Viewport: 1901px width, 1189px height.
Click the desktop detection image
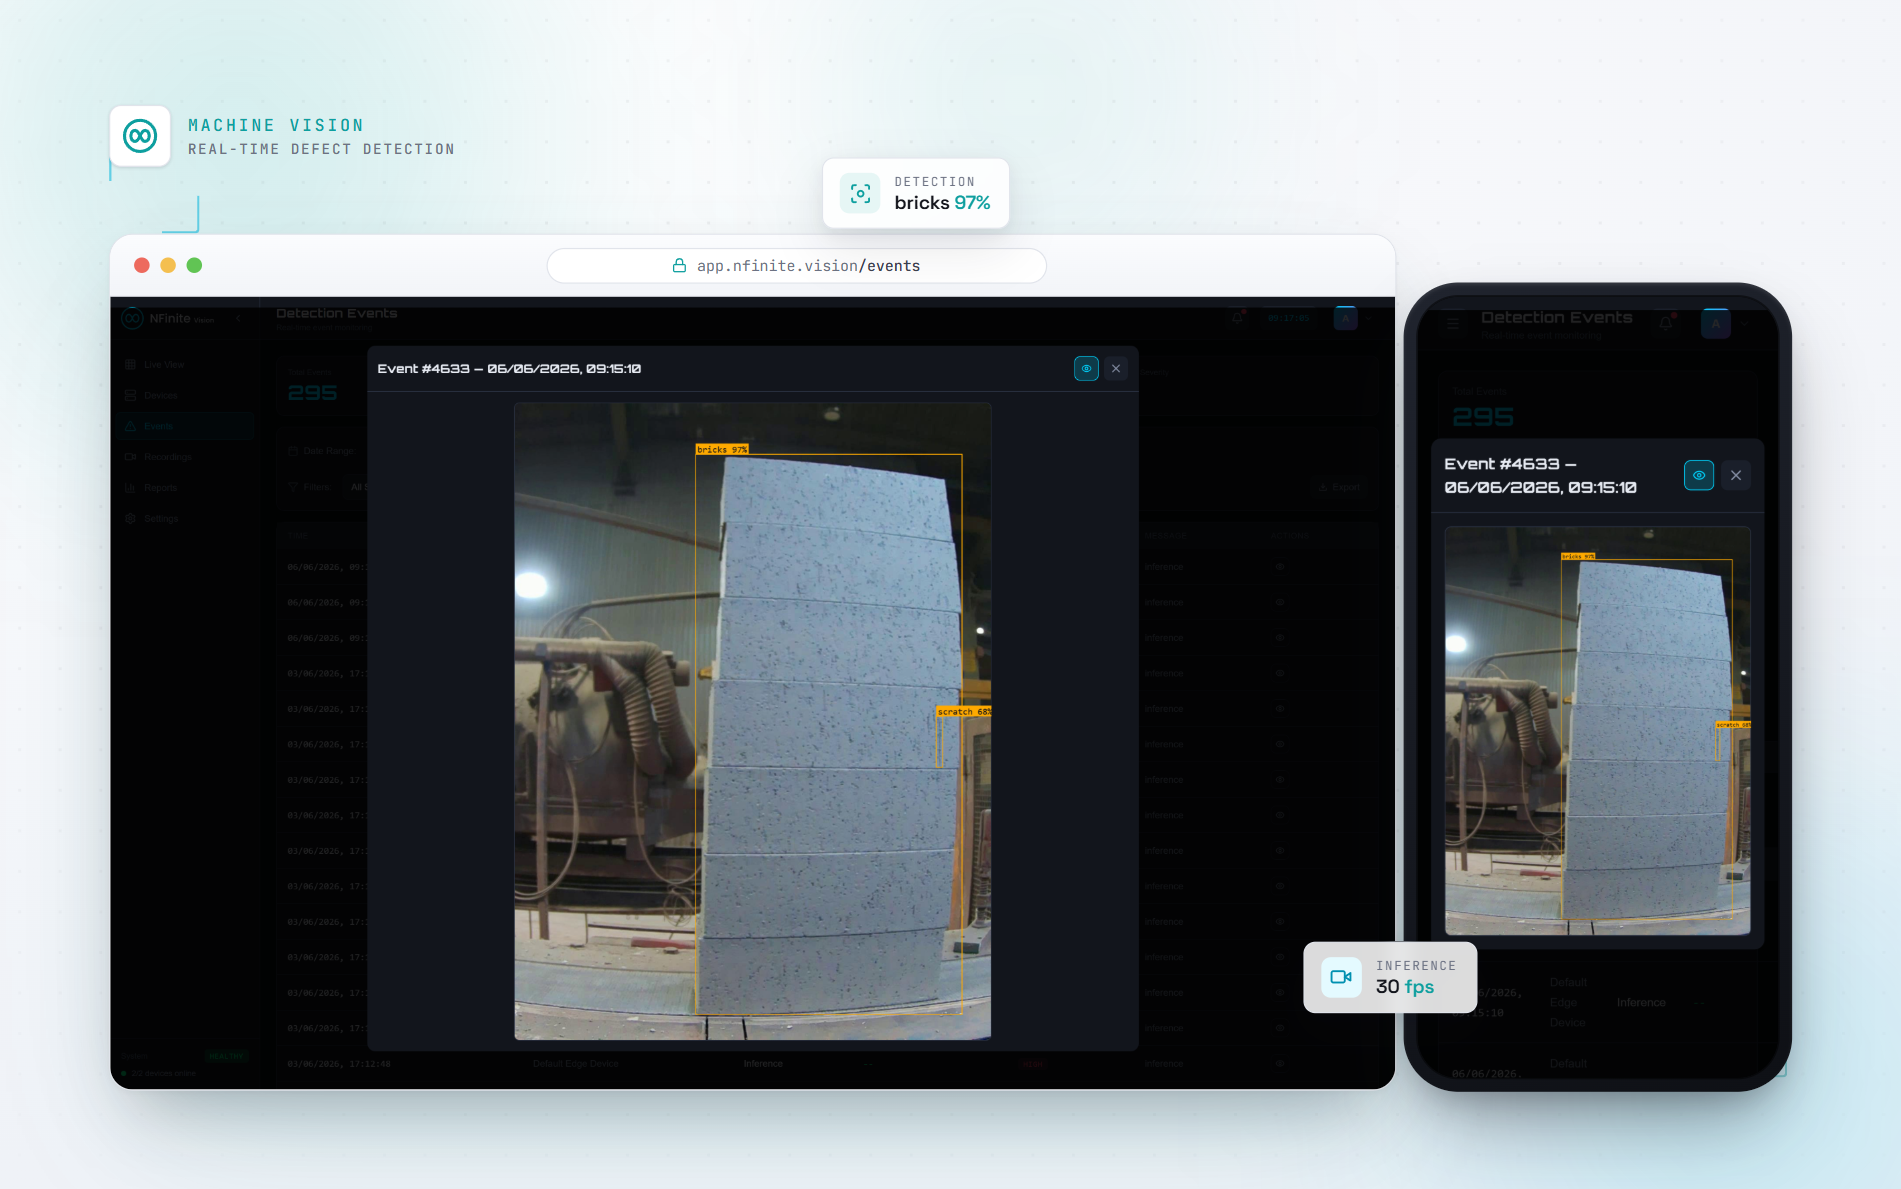[753, 721]
